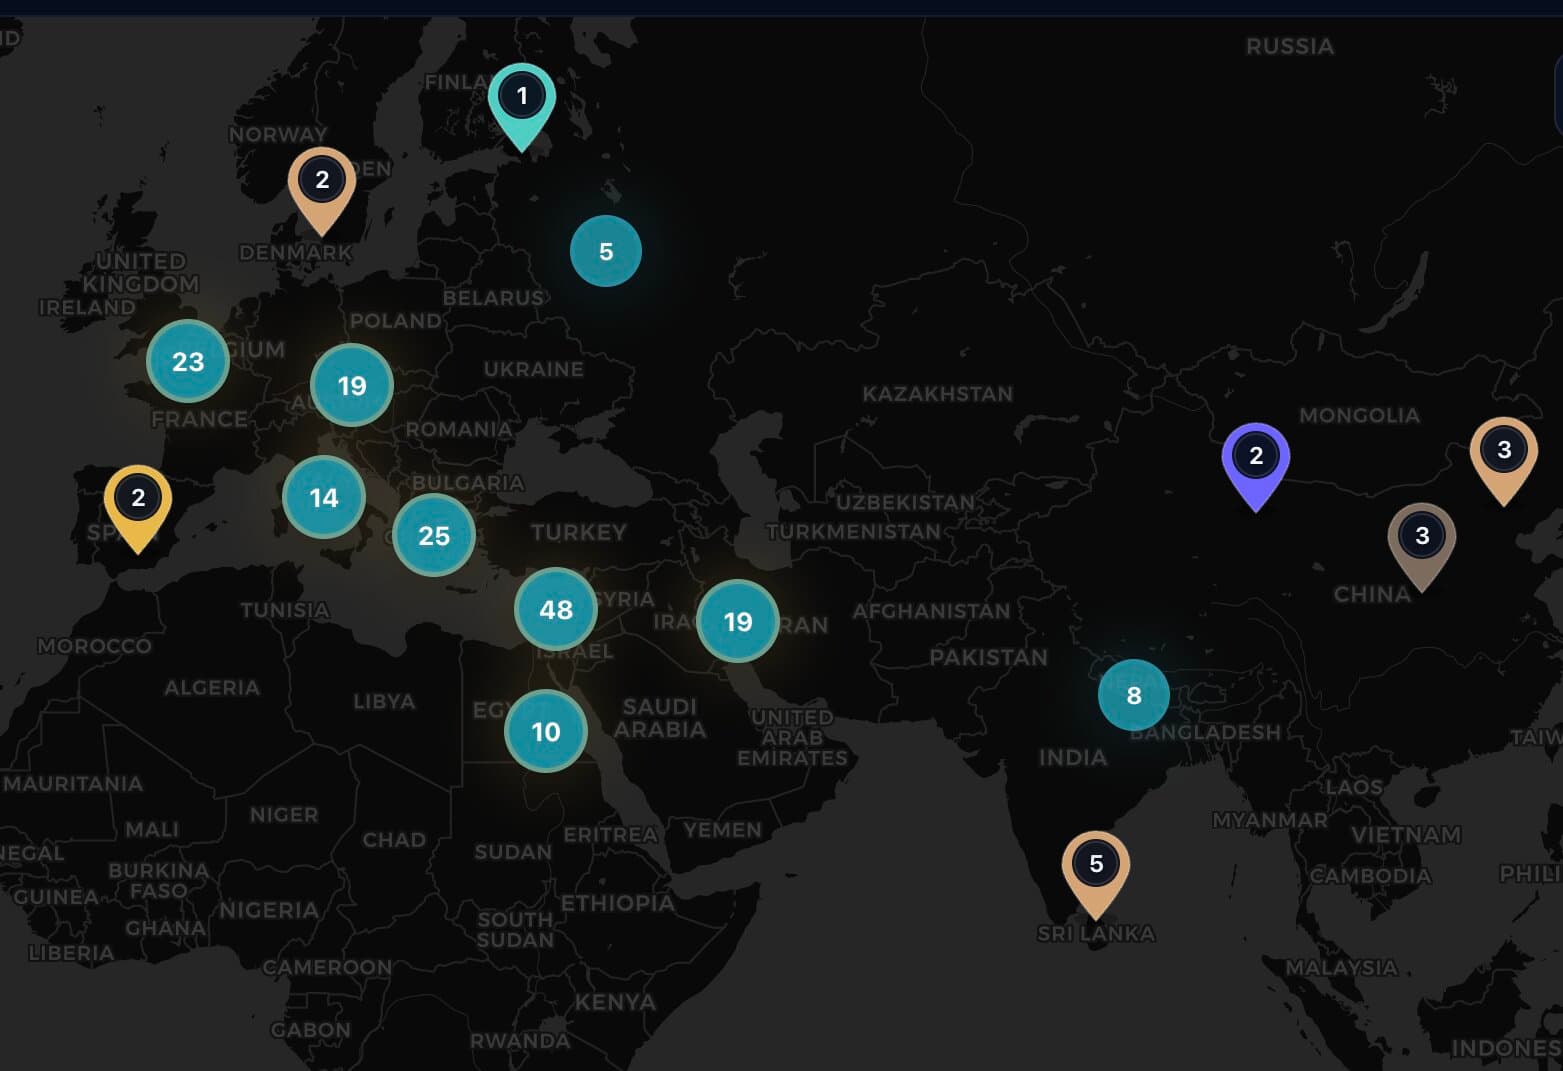
Task: Click the cluster of 10 over Egypt
Action: pos(545,731)
